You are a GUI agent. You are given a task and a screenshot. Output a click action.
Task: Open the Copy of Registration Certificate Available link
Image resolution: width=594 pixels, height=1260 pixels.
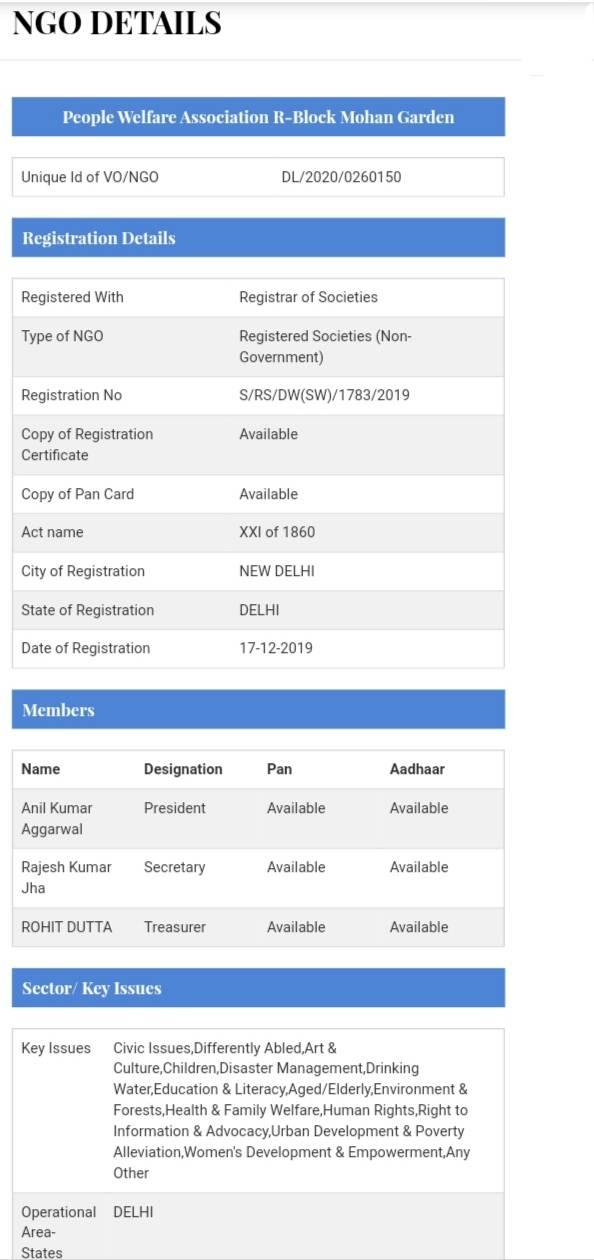pyautogui.click(x=268, y=434)
